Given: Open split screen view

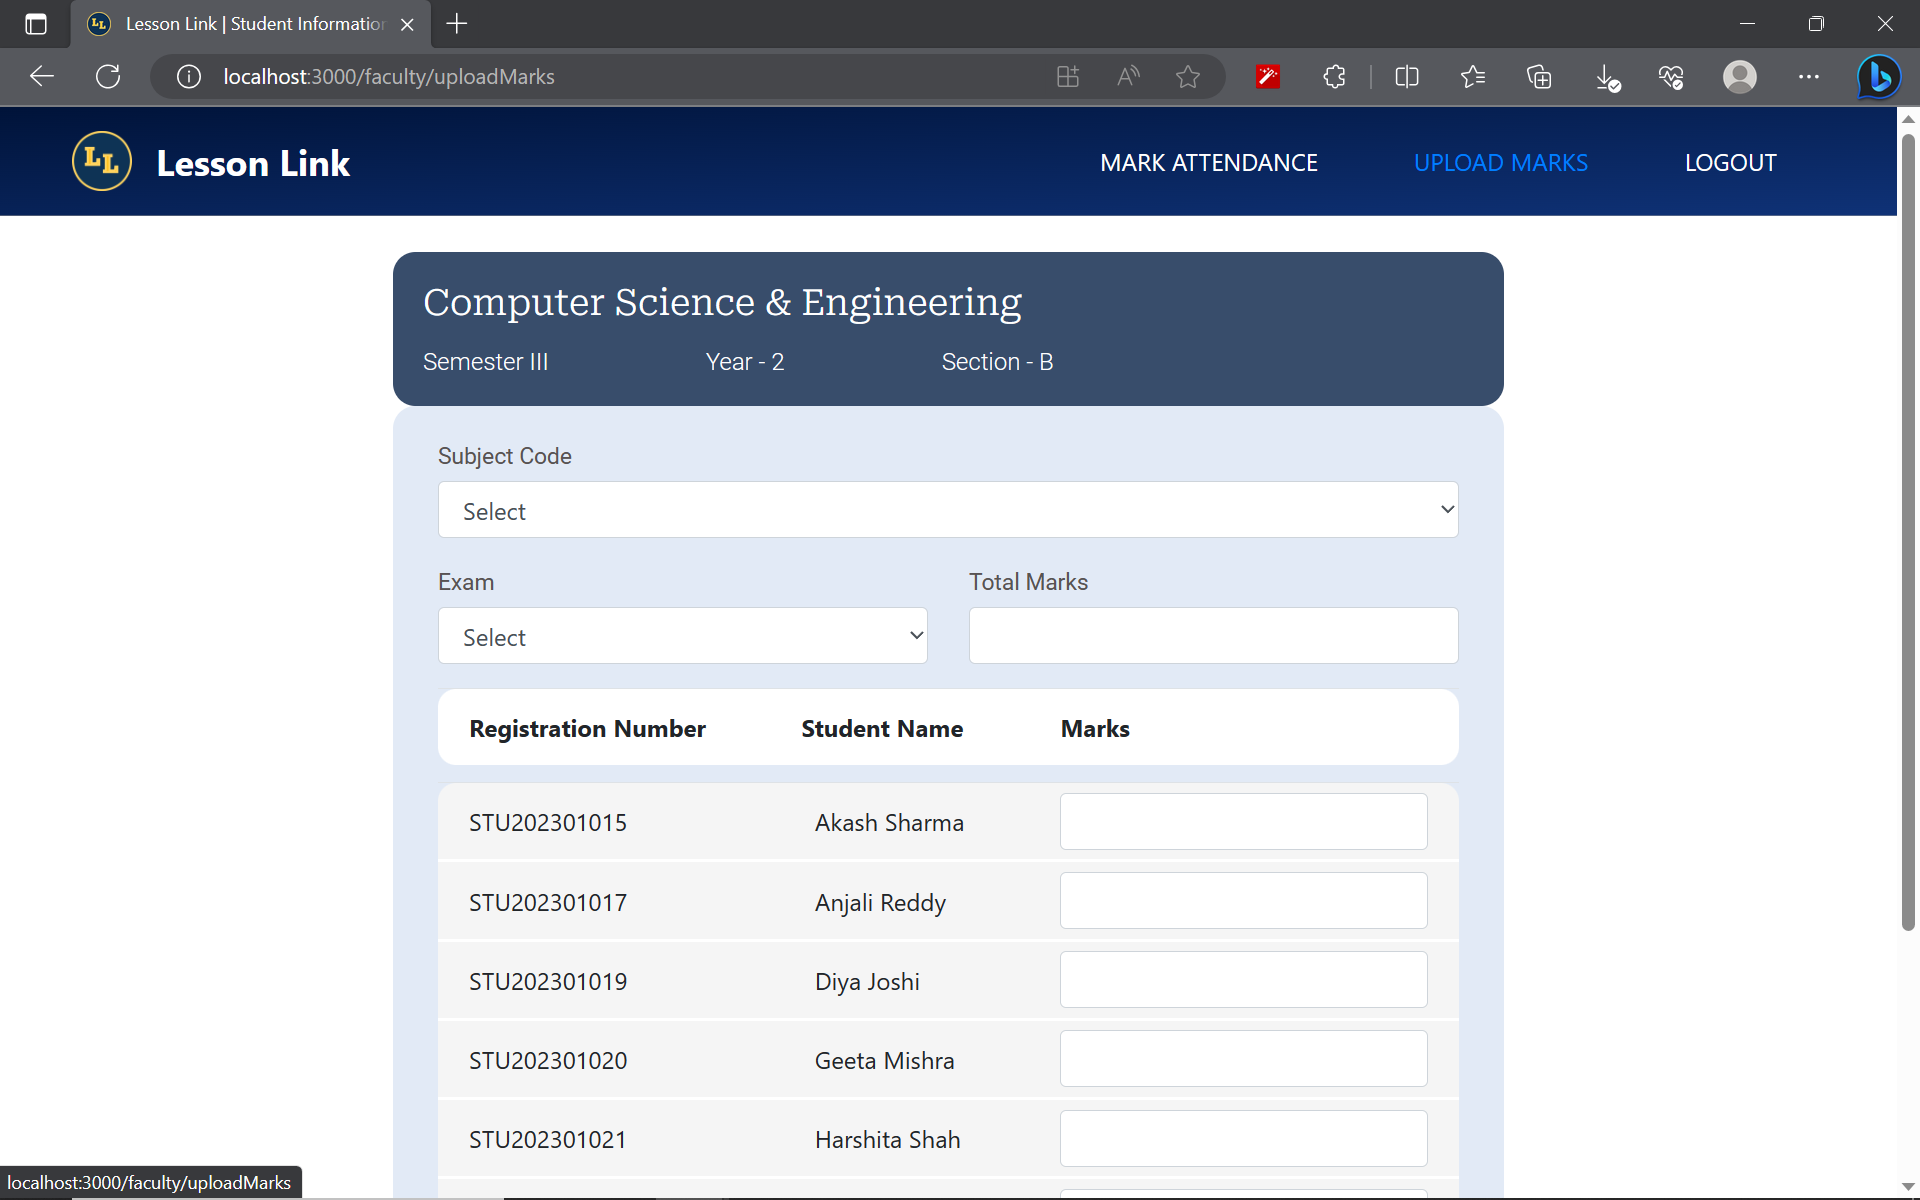Looking at the screenshot, I should [1406, 76].
